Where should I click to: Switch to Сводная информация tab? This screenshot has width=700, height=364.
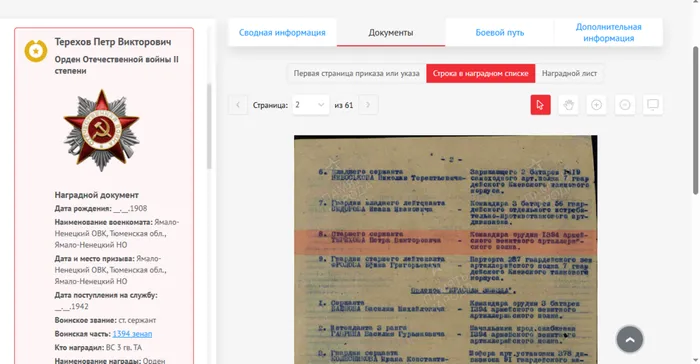coord(282,33)
